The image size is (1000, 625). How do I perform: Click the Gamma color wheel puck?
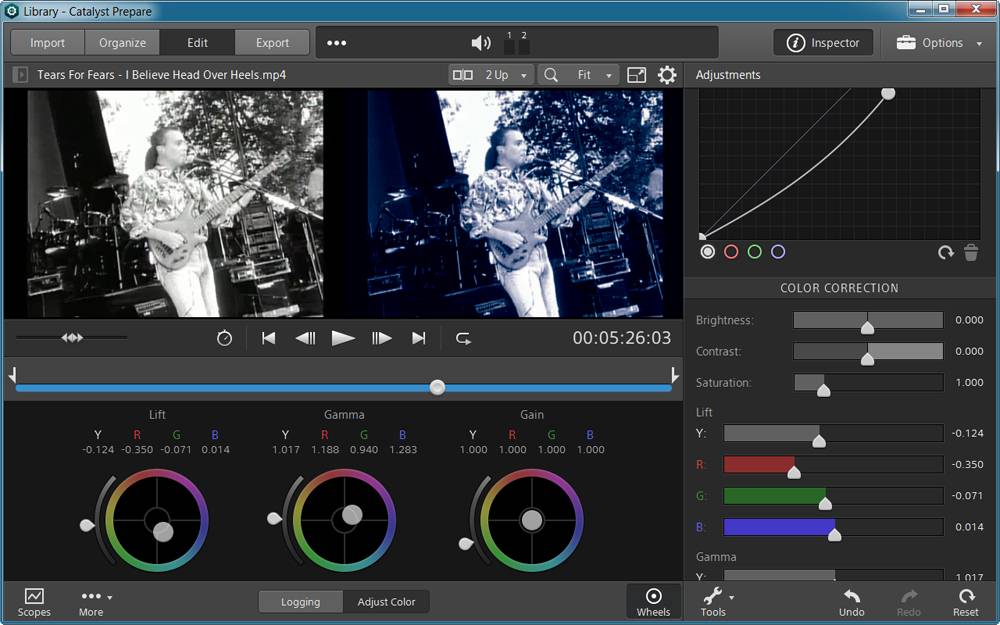pyautogui.click(x=352, y=515)
